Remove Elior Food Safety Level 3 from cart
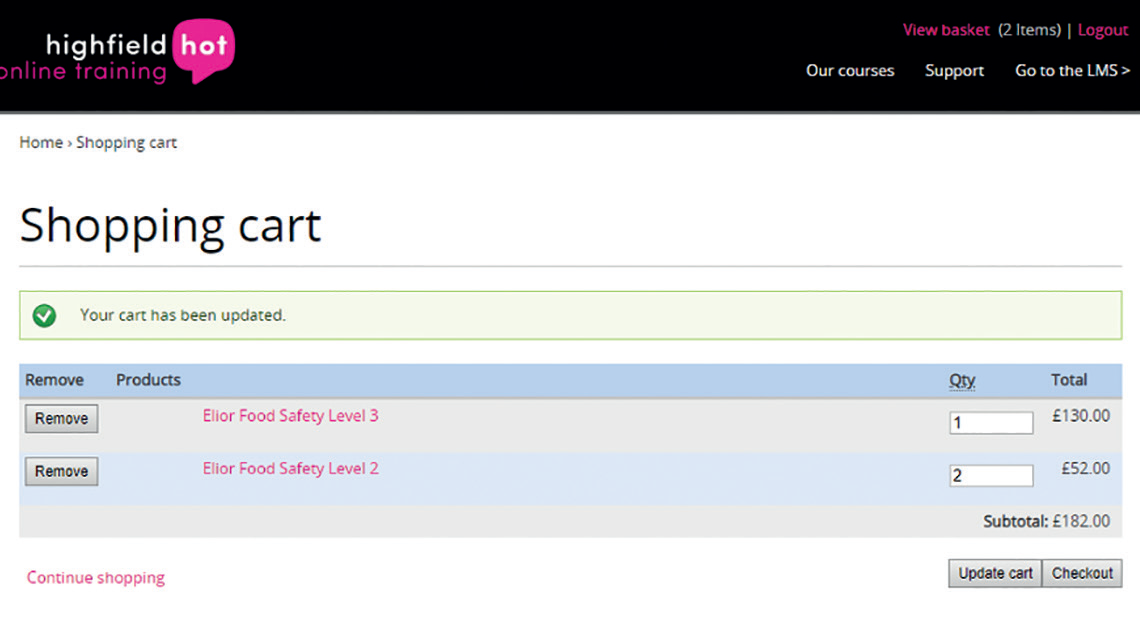This screenshot has height=619, width=1140. tap(61, 419)
